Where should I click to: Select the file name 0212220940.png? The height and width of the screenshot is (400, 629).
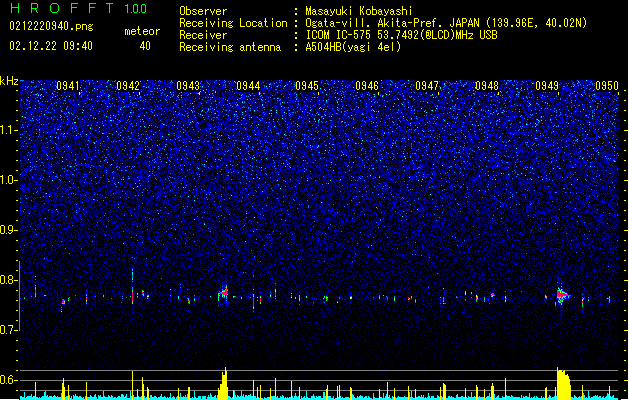tap(51, 26)
